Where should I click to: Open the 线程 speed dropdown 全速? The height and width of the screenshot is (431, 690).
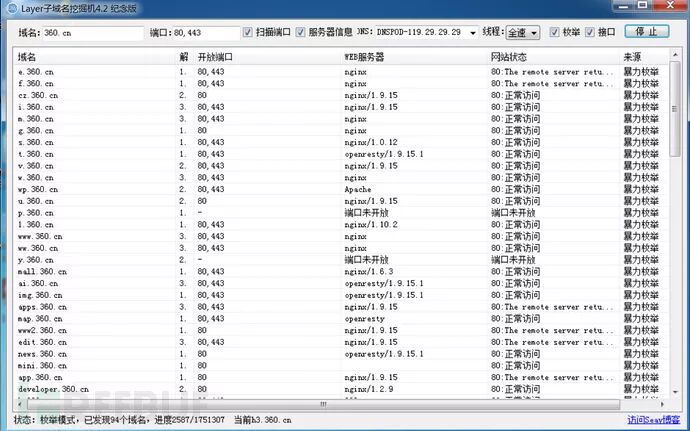point(522,33)
